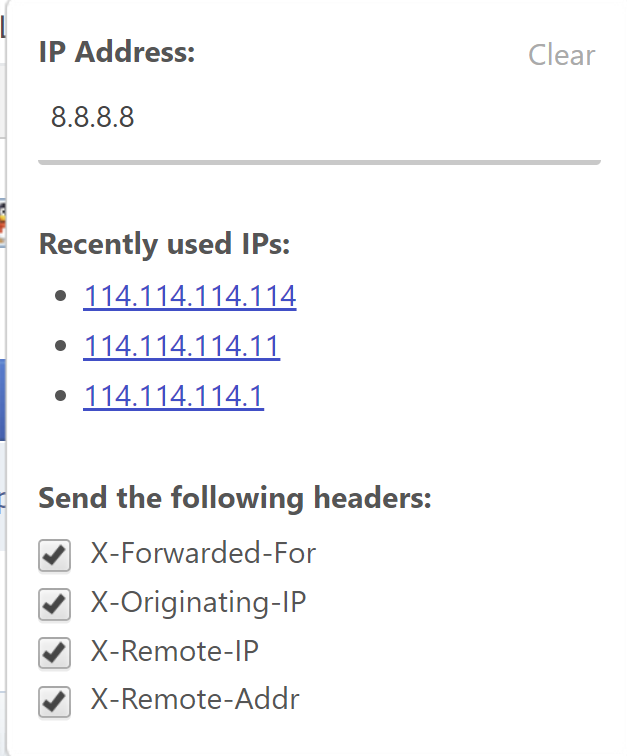This screenshot has height=756, width=627.
Task: Pick the 114.114.114.1 recent IP link
Action: [x=174, y=397]
